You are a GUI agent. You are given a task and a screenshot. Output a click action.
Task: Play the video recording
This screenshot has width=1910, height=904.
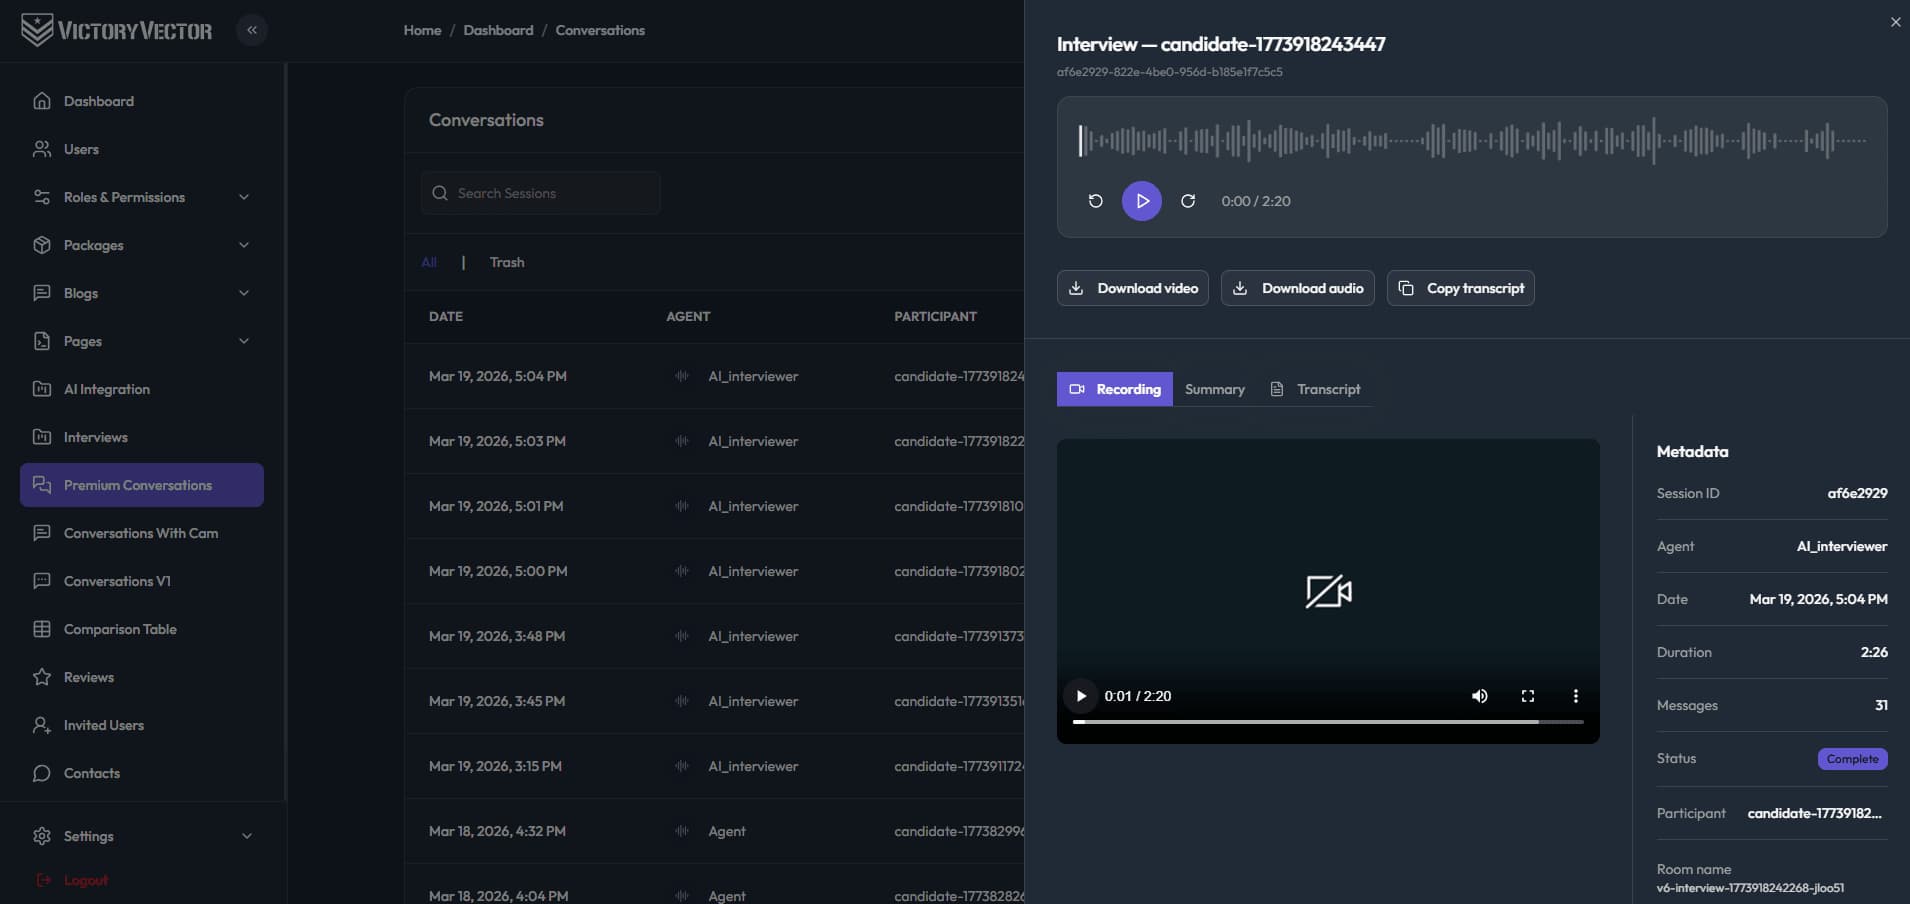[1081, 696]
